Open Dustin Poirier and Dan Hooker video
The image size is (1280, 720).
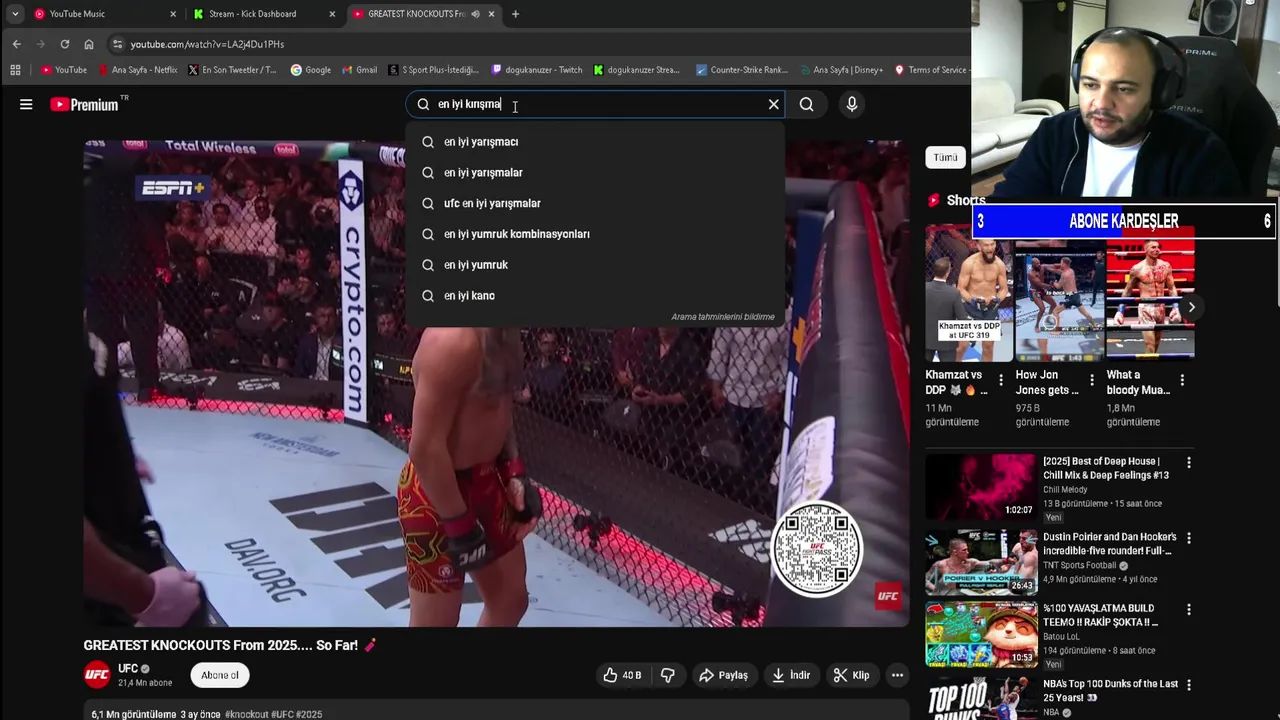[981, 562]
